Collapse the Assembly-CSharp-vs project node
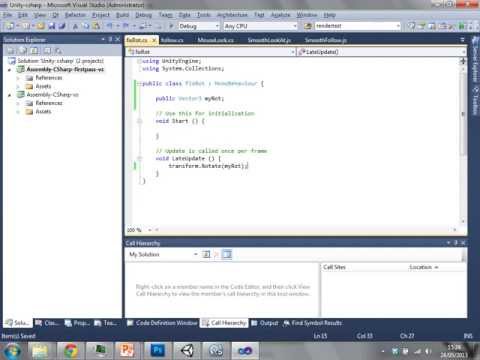 click(9, 95)
